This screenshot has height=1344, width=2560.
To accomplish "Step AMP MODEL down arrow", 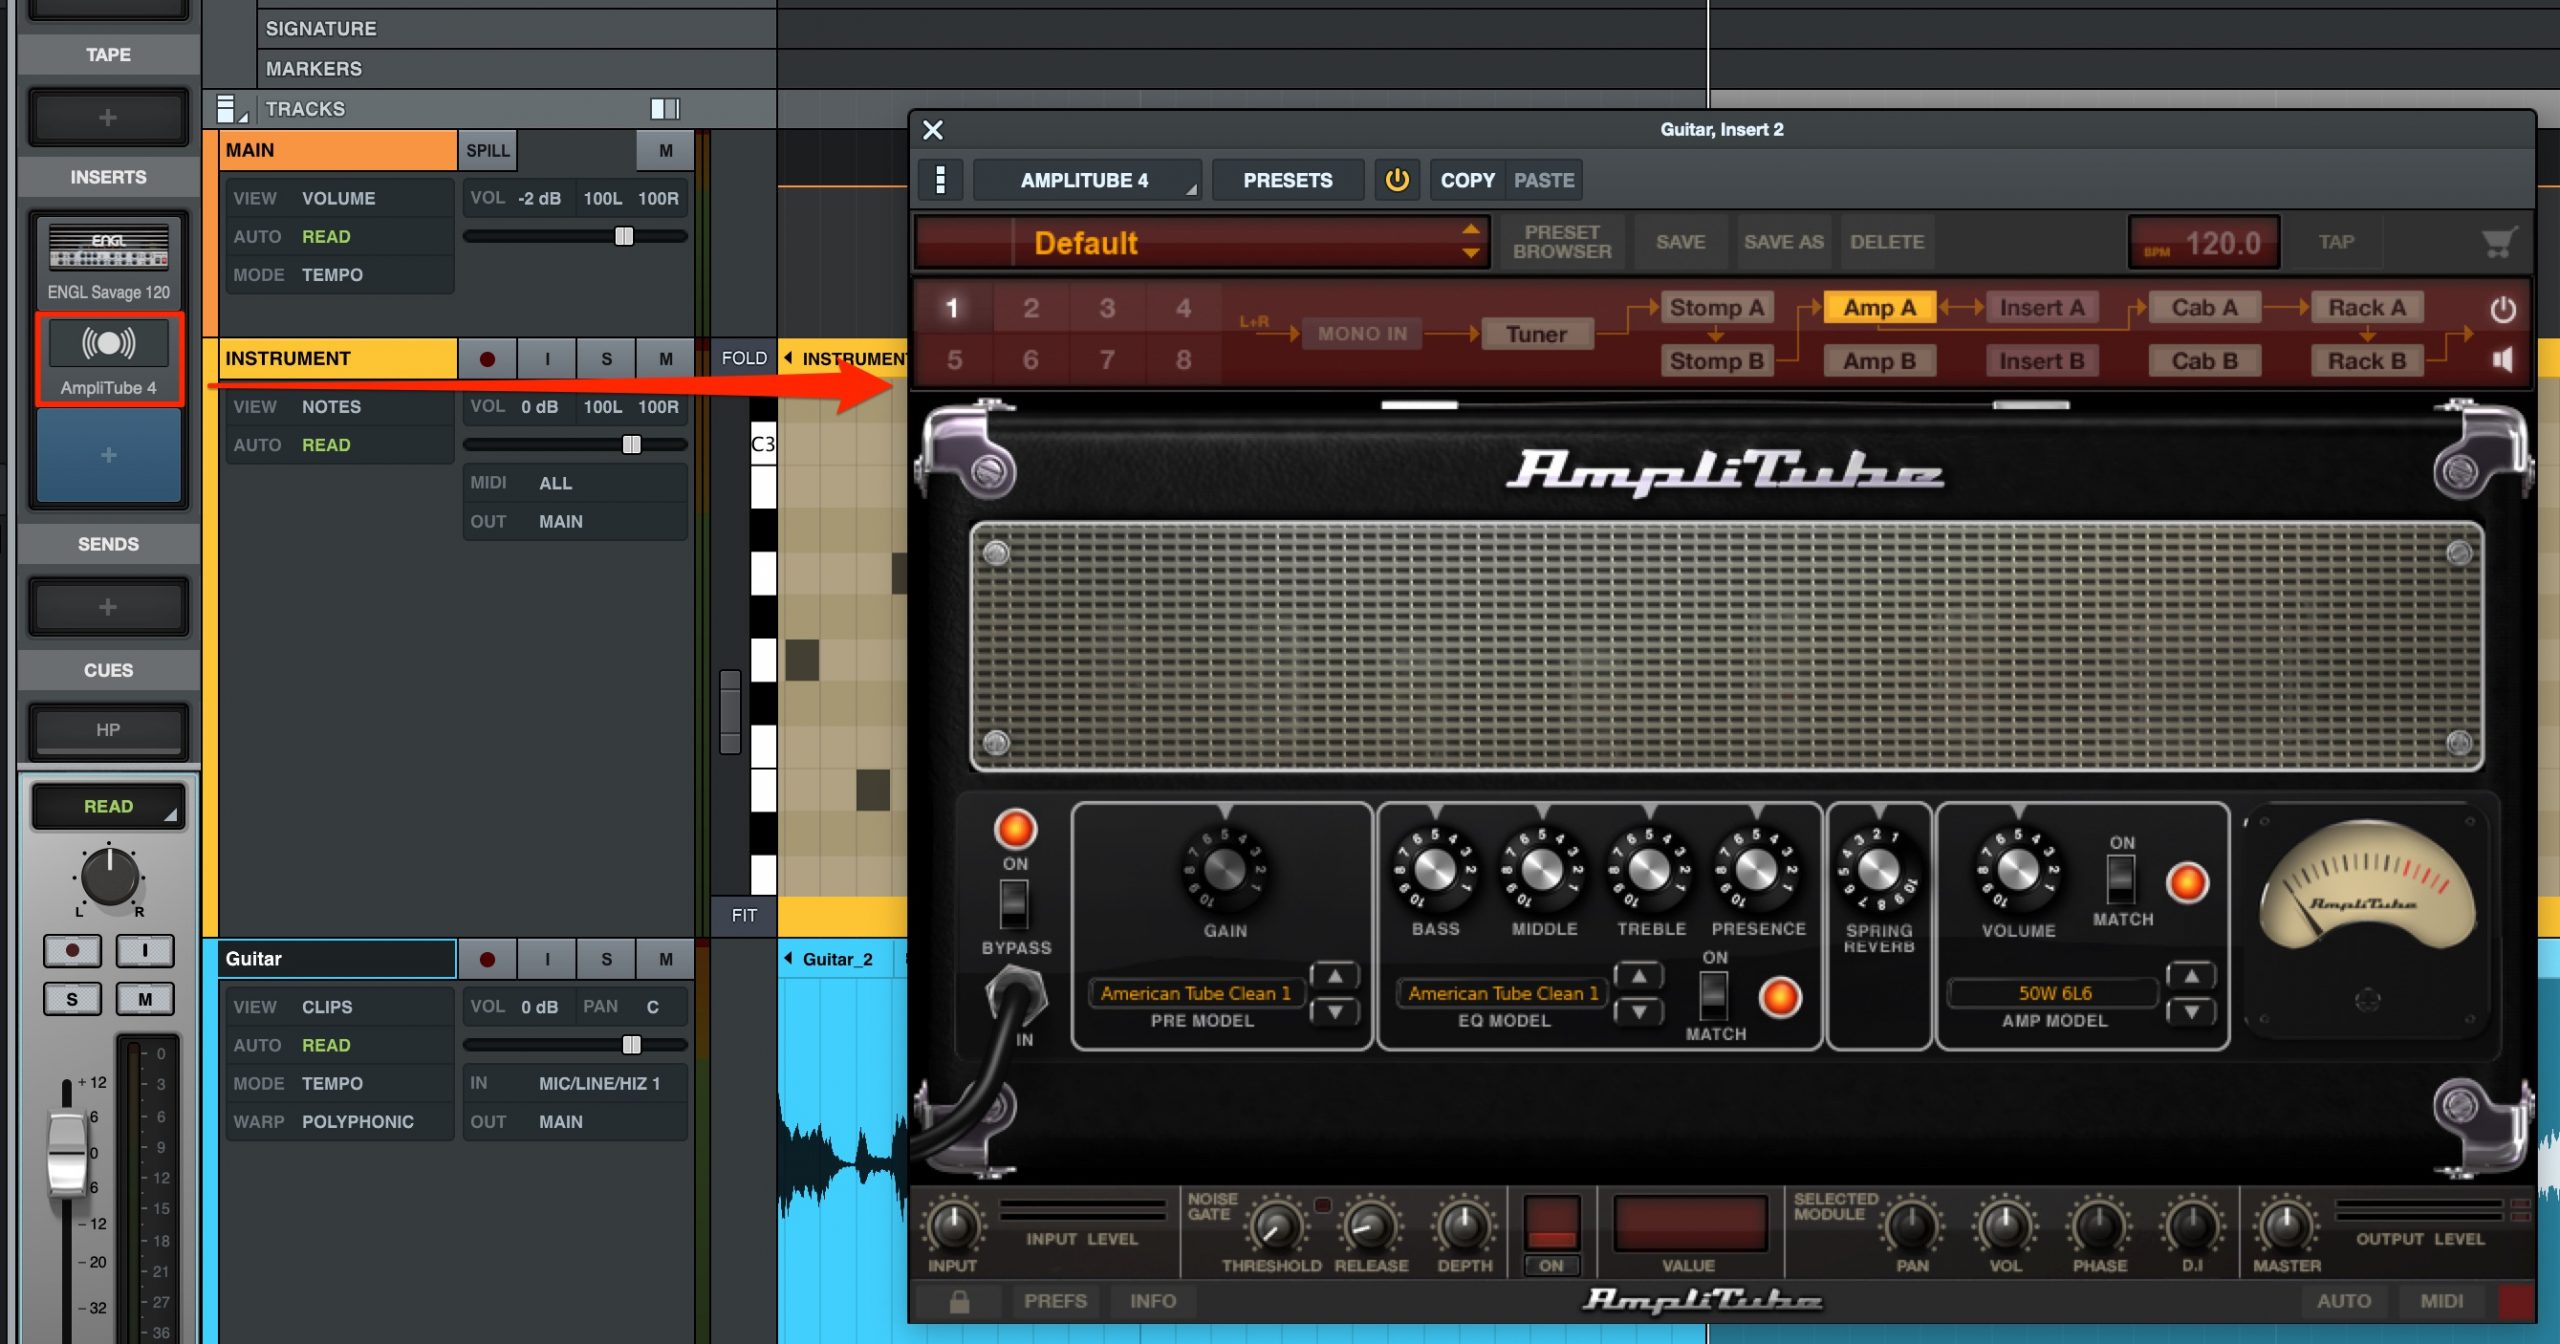I will pyautogui.click(x=2191, y=1012).
